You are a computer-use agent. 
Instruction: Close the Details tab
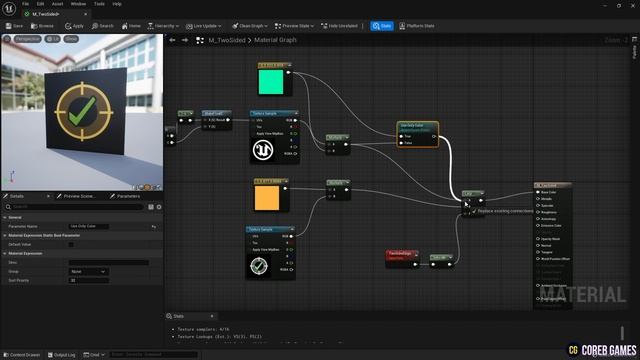point(48,196)
